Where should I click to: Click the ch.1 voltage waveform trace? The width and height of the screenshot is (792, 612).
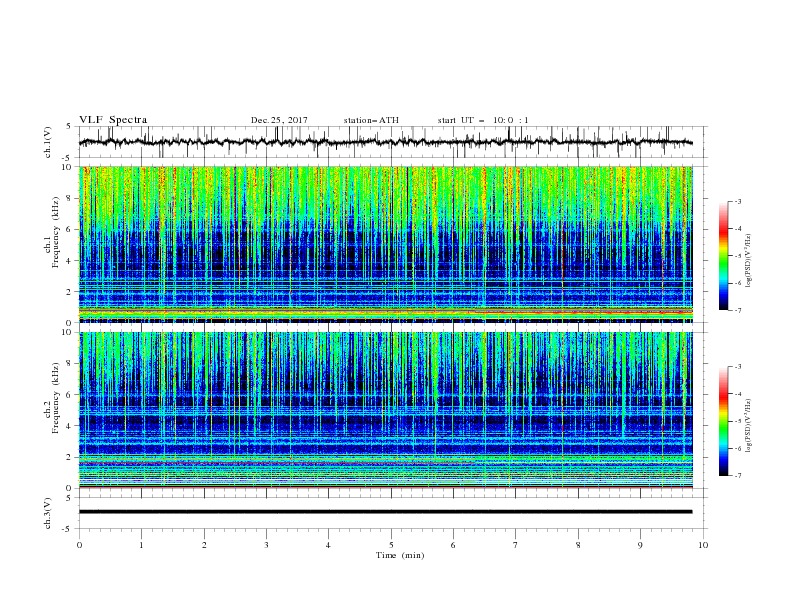[x=385, y=142]
